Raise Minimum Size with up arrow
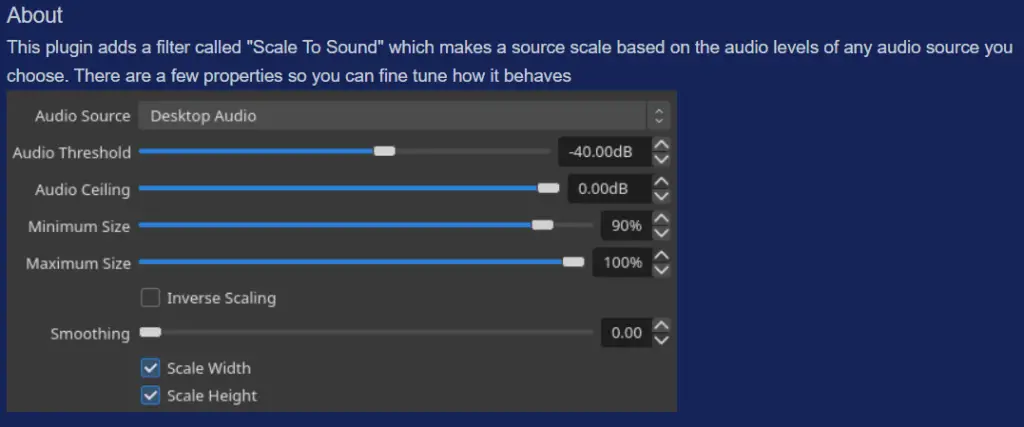This screenshot has width=1024, height=427. pos(662,219)
